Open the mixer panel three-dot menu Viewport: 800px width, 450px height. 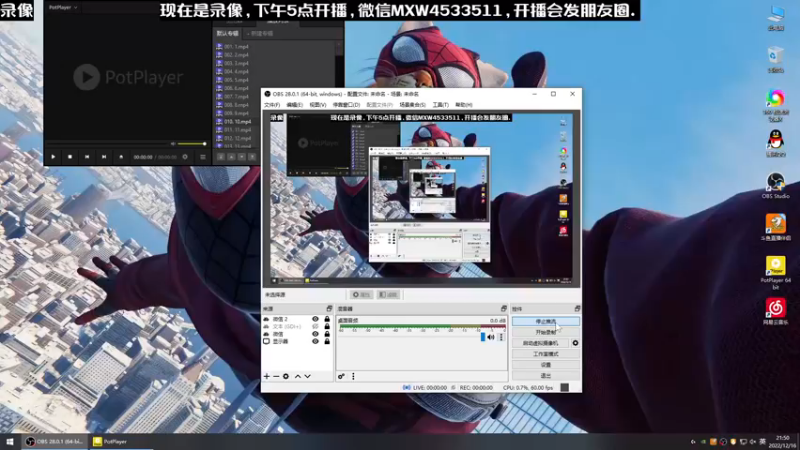(x=353, y=377)
